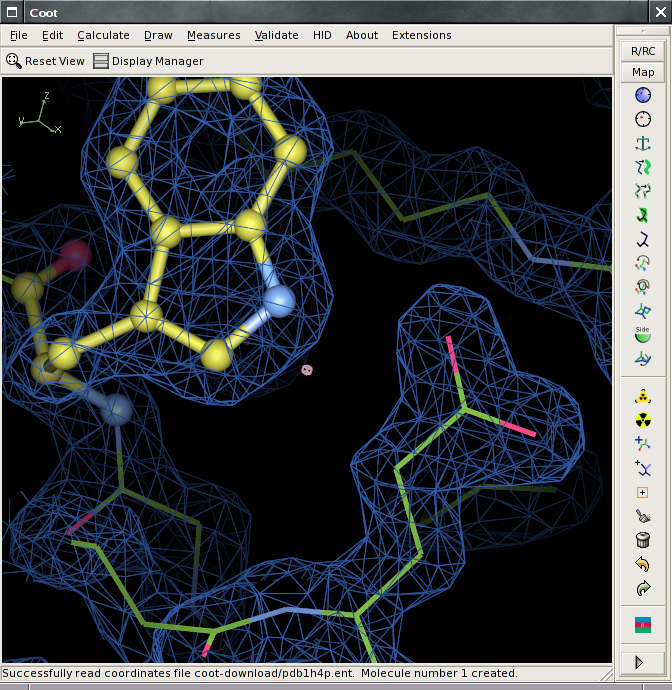Expand toolbar using bottom arrow button

point(643,662)
